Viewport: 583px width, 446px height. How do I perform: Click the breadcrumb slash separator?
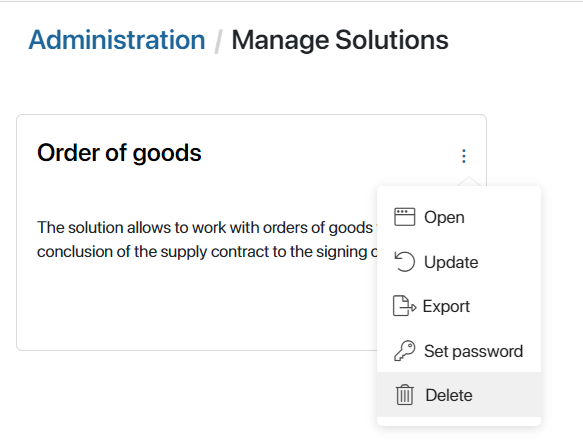(218, 41)
